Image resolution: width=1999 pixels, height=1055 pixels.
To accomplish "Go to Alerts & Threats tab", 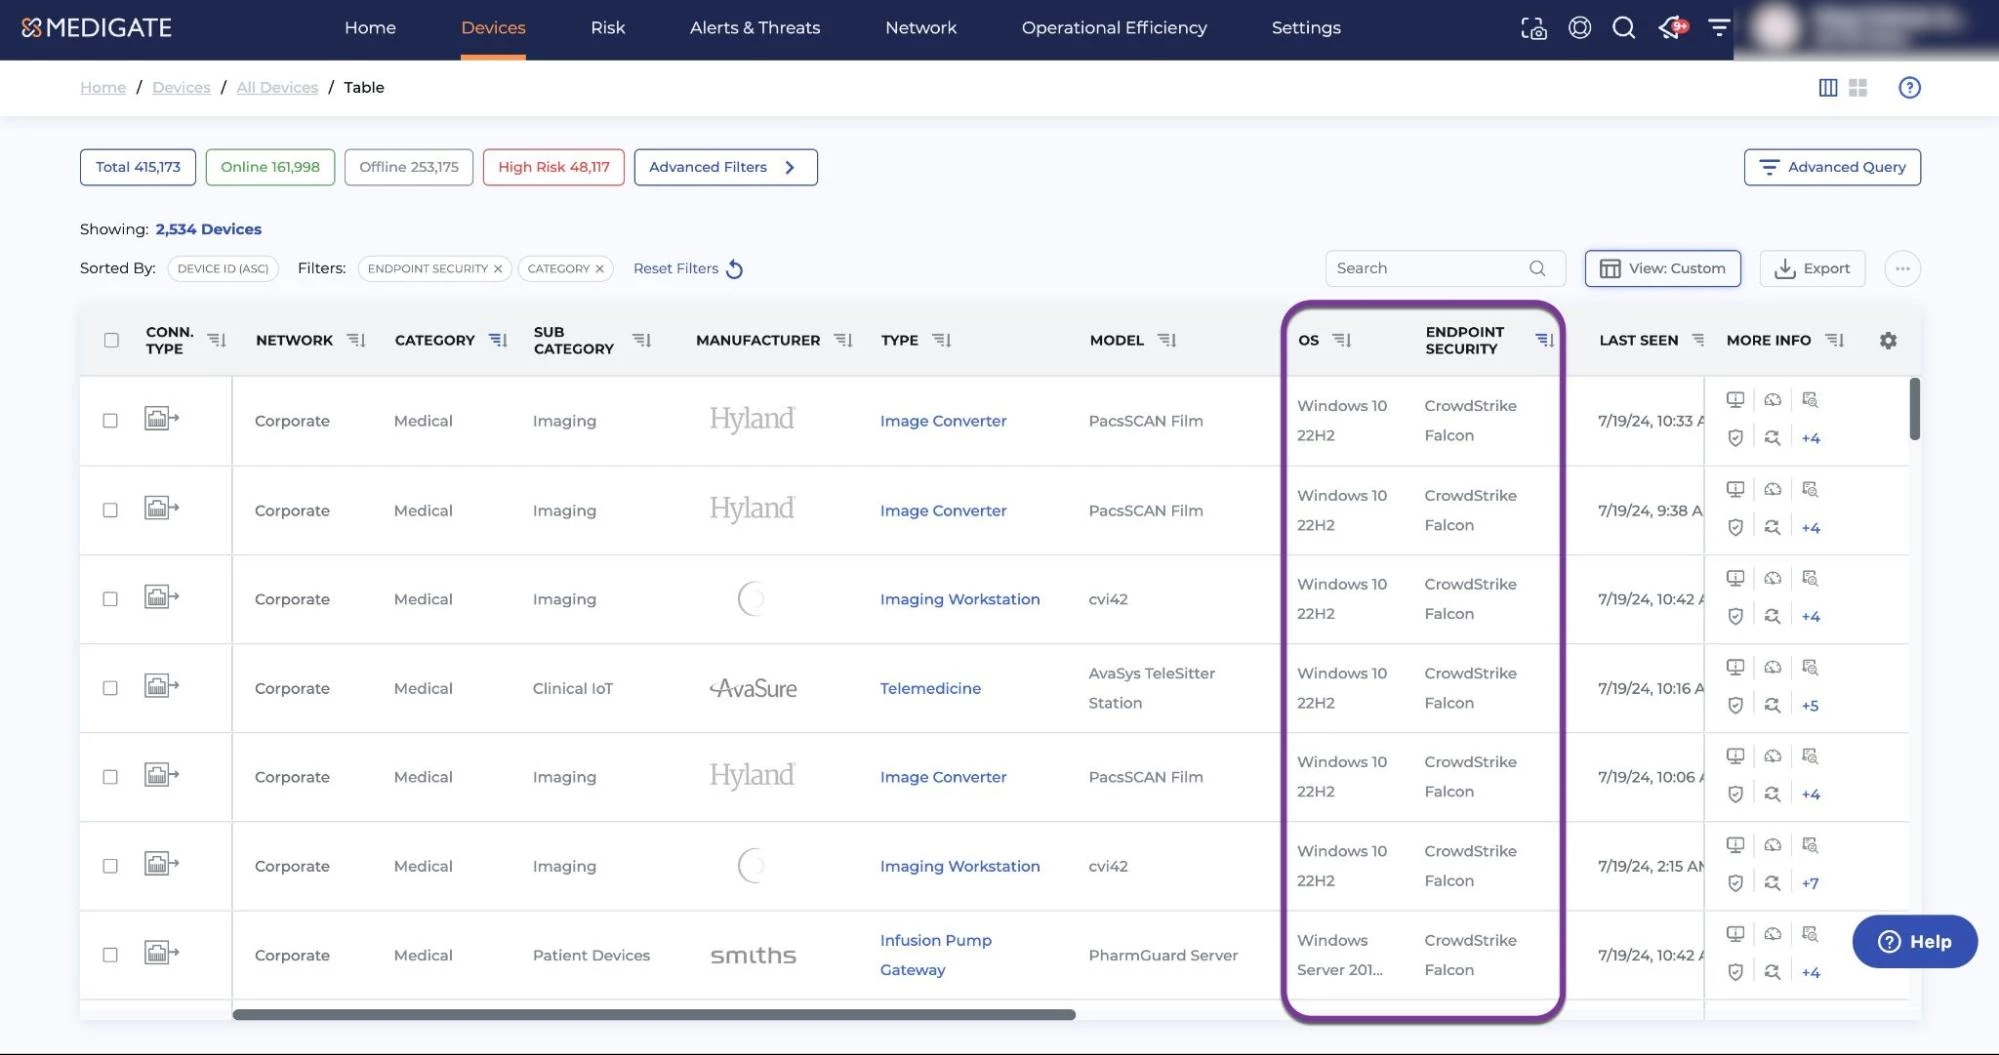I will pyautogui.click(x=754, y=28).
